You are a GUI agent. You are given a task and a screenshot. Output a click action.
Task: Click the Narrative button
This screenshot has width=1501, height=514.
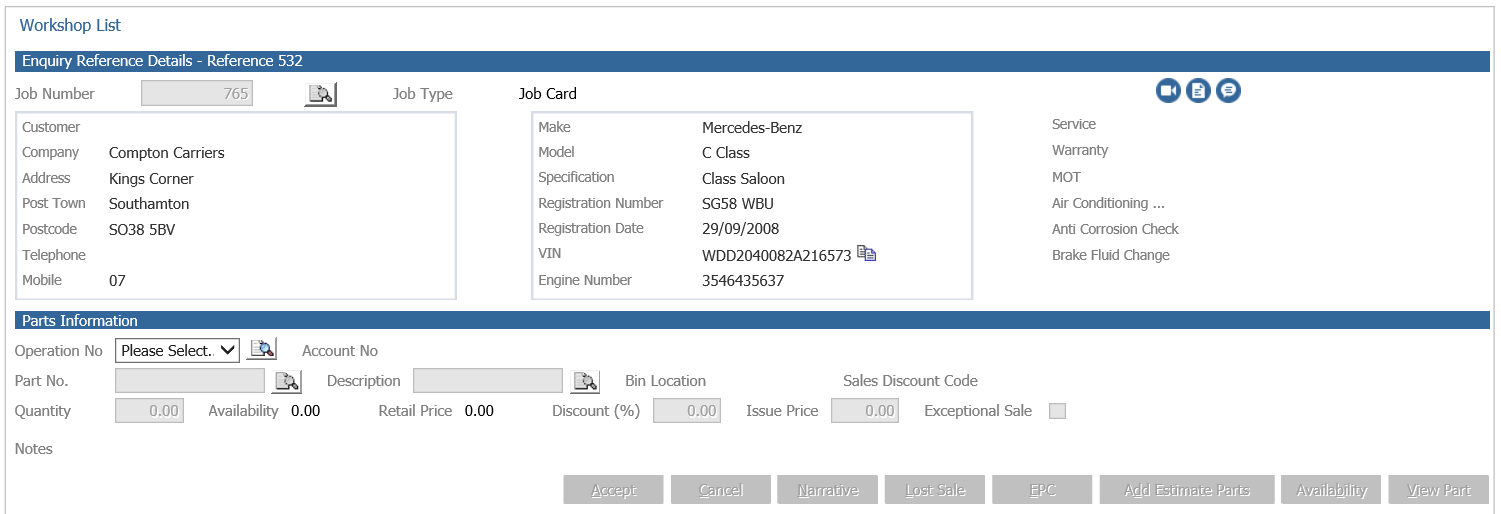pos(828,490)
